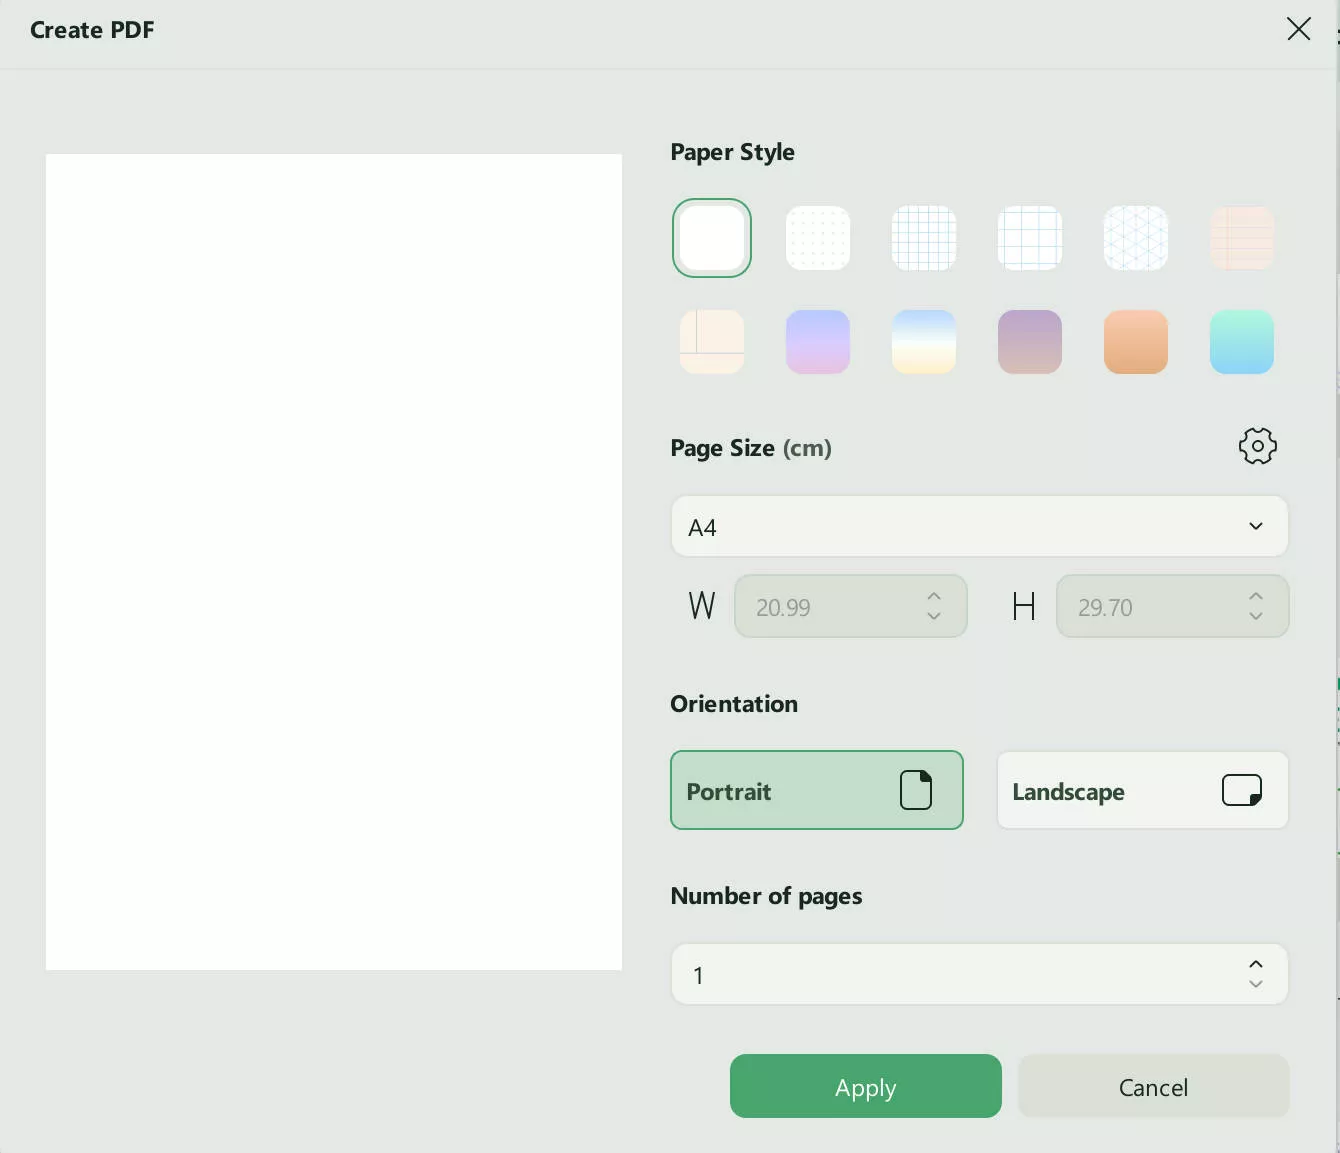Click the Apply button

tap(865, 1086)
